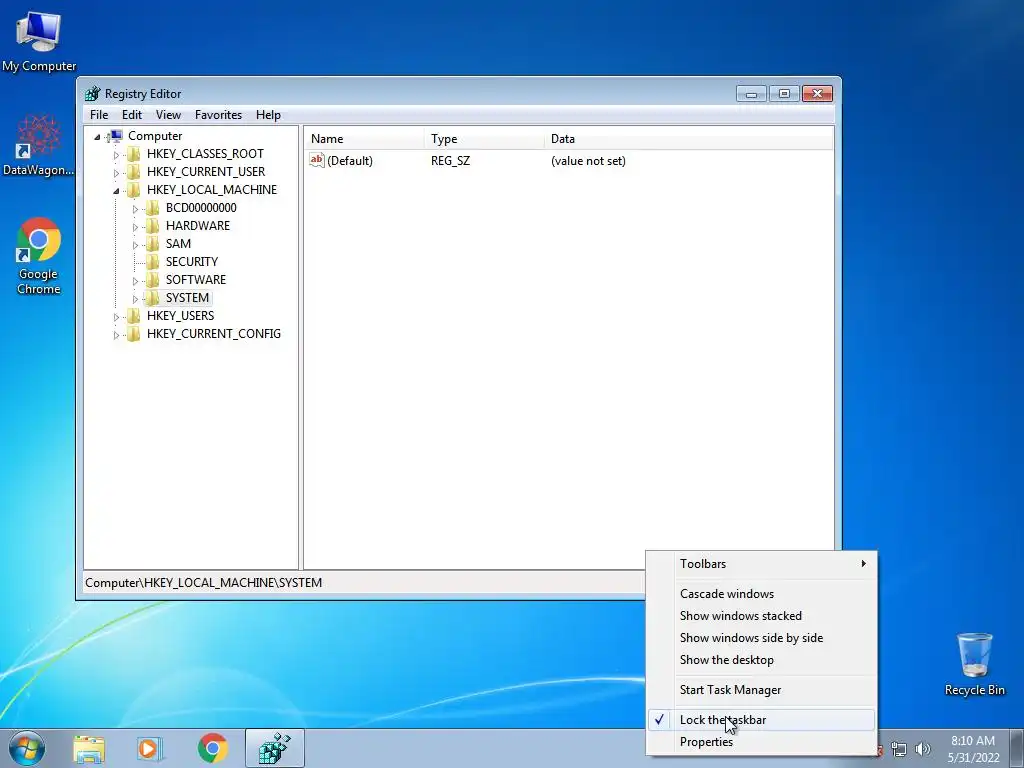Toggle the Lock the taskbar option
The image size is (1024, 768).
pos(761,720)
